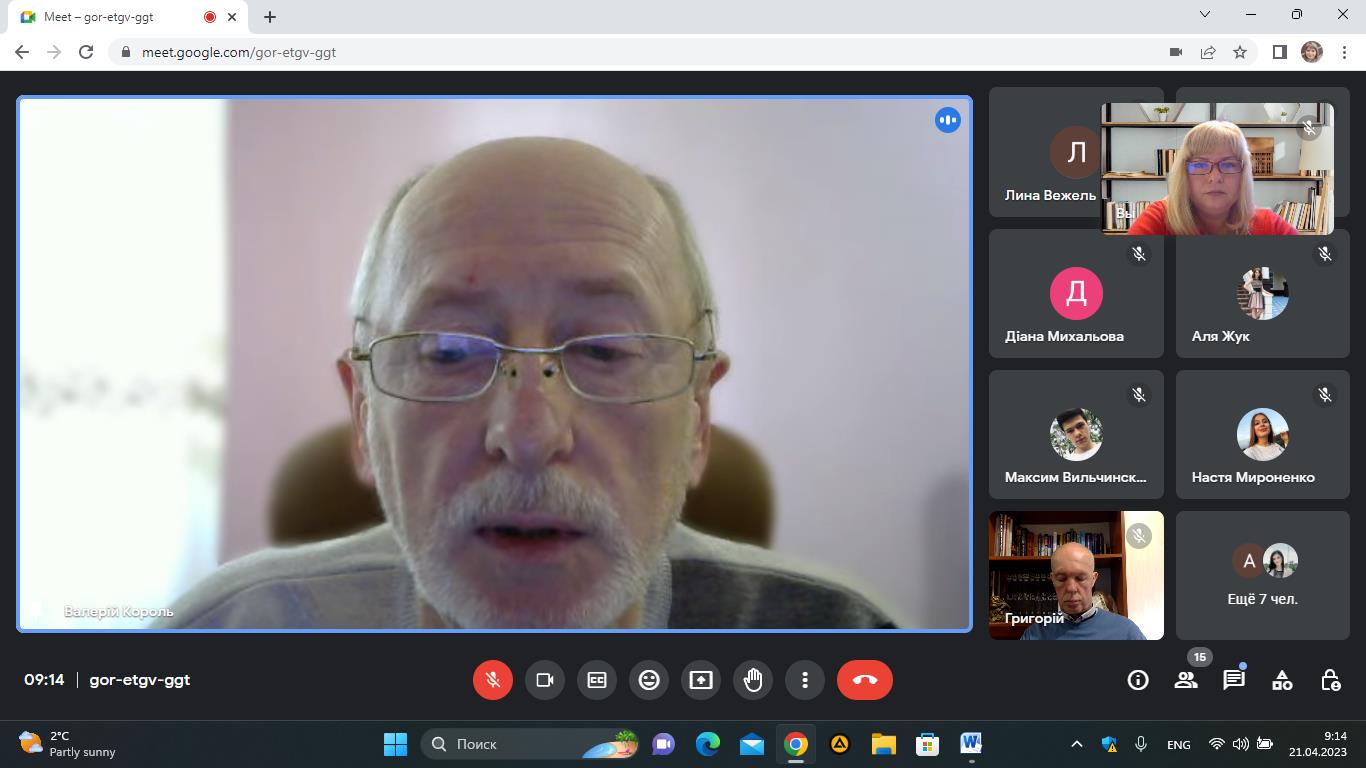1366x768 pixels.
Task: Open the Chat app in taskbar
Action: pos(663,744)
